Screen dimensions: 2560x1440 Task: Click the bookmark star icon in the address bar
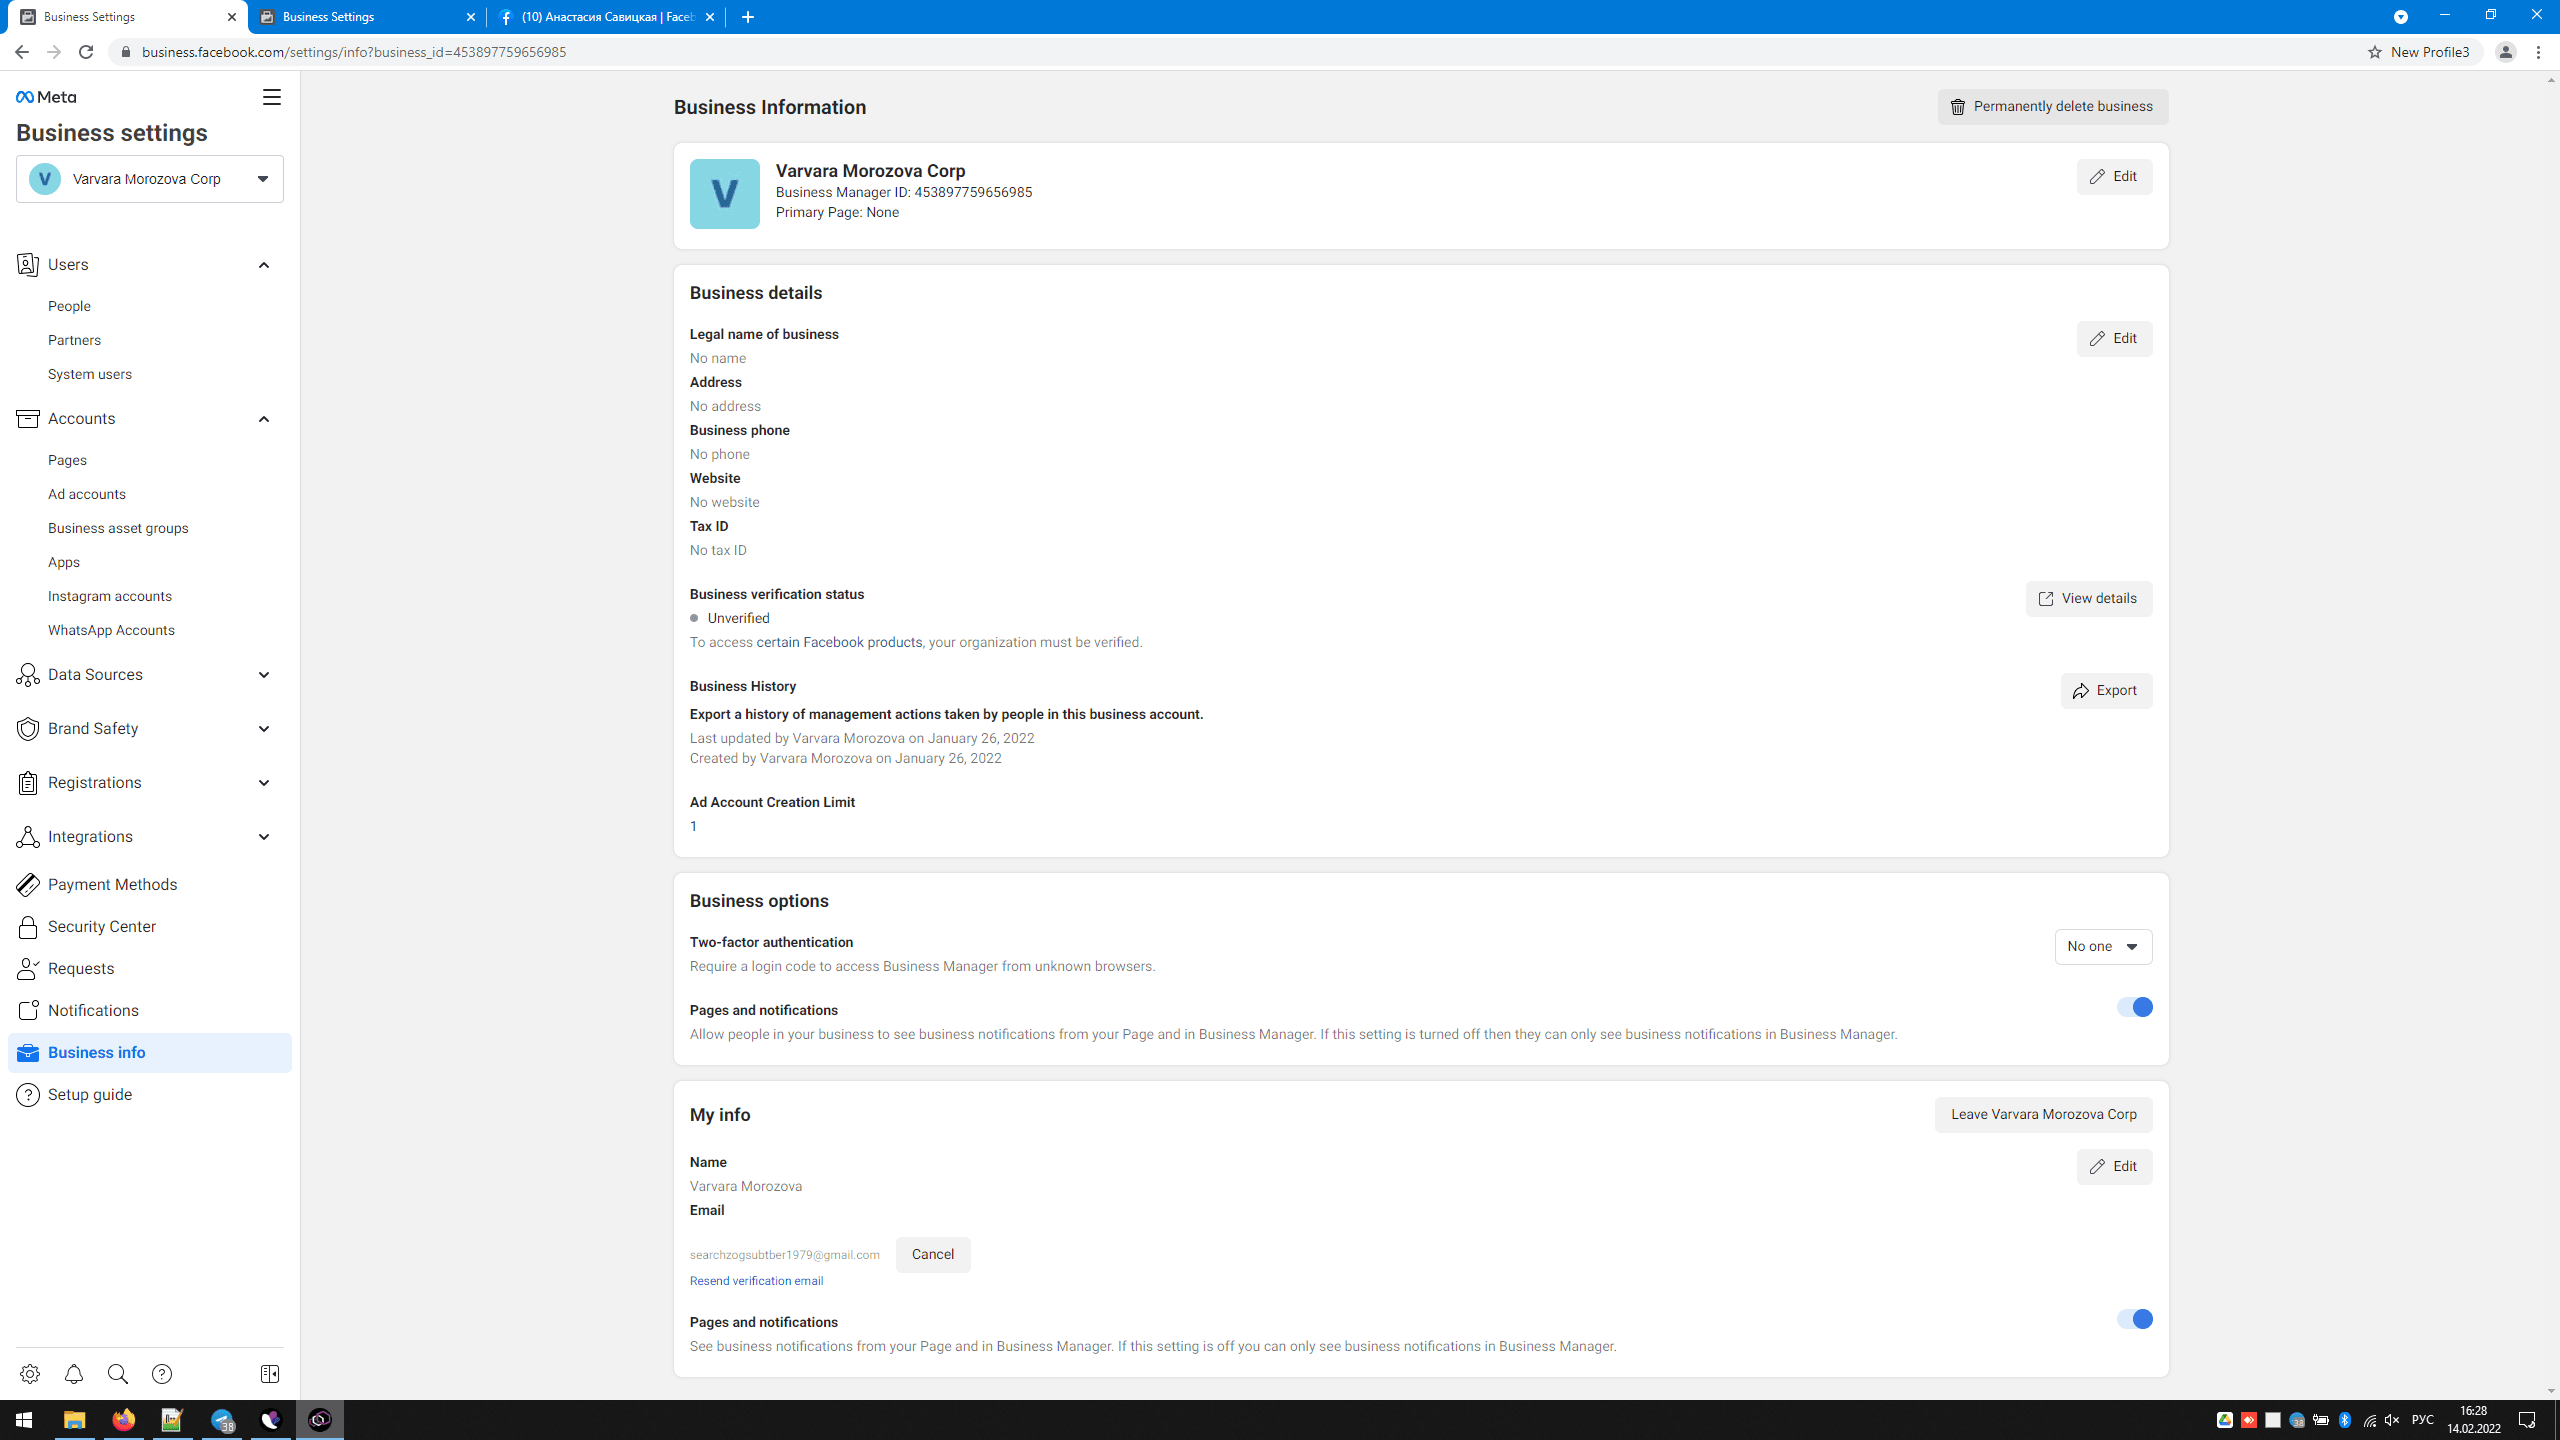click(x=2375, y=52)
